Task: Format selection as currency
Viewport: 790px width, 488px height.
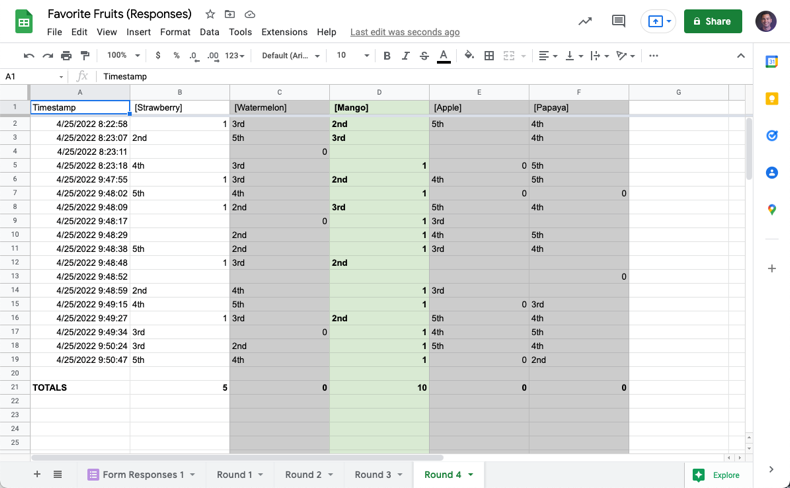Action: (x=158, y=55)
